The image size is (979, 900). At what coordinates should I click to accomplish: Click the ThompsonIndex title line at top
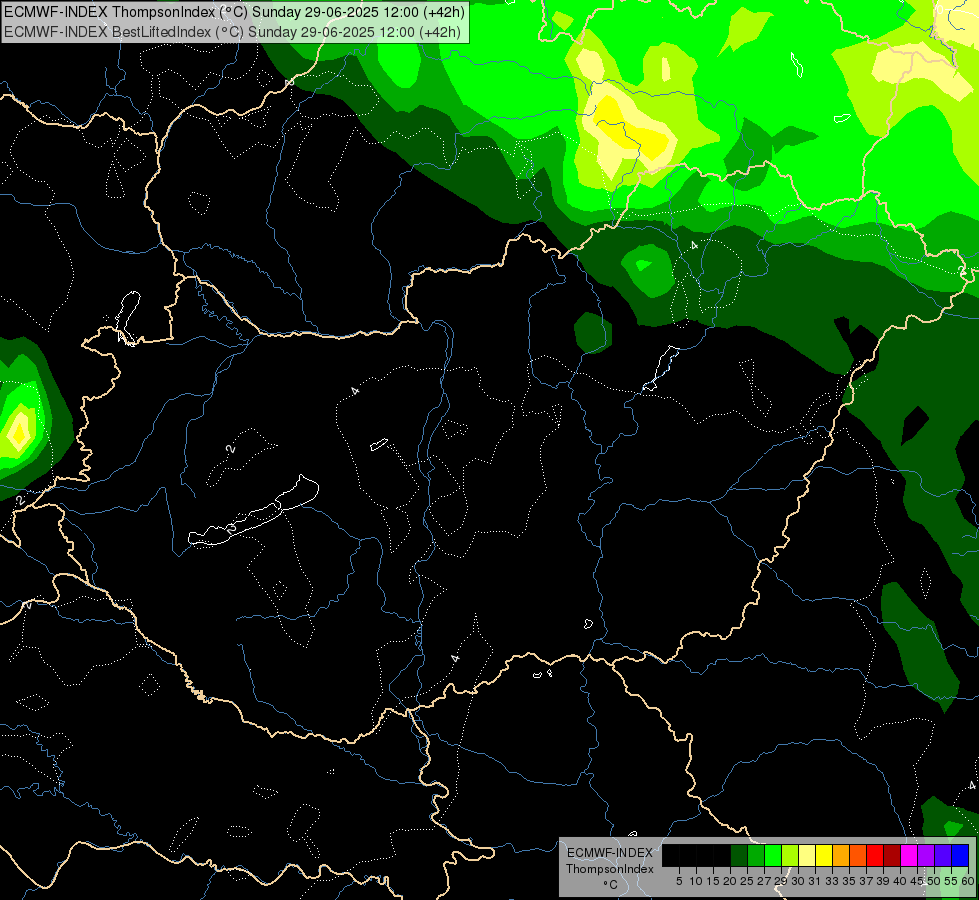234,12
